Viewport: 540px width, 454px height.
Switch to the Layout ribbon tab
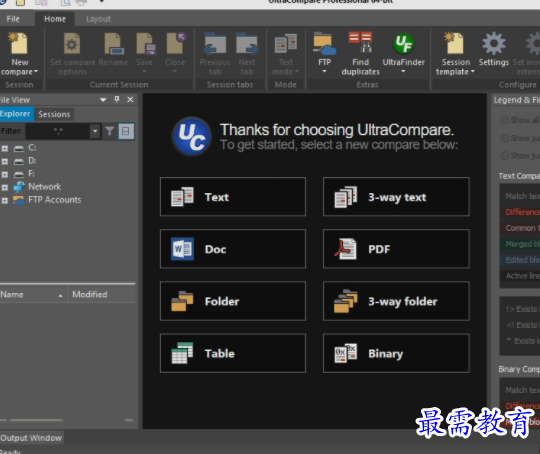(x=98, y=19)
